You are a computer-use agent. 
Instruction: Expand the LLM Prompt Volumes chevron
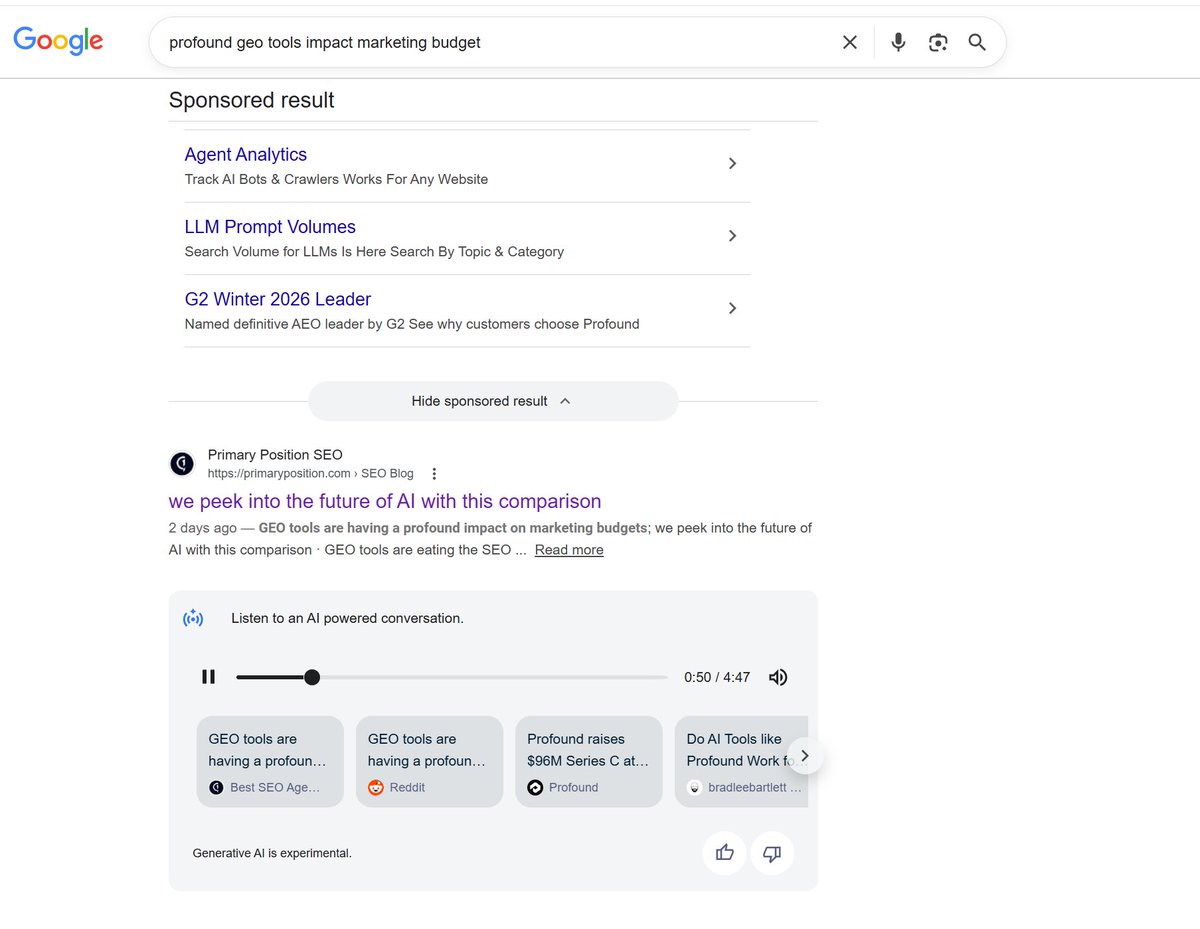732,236
